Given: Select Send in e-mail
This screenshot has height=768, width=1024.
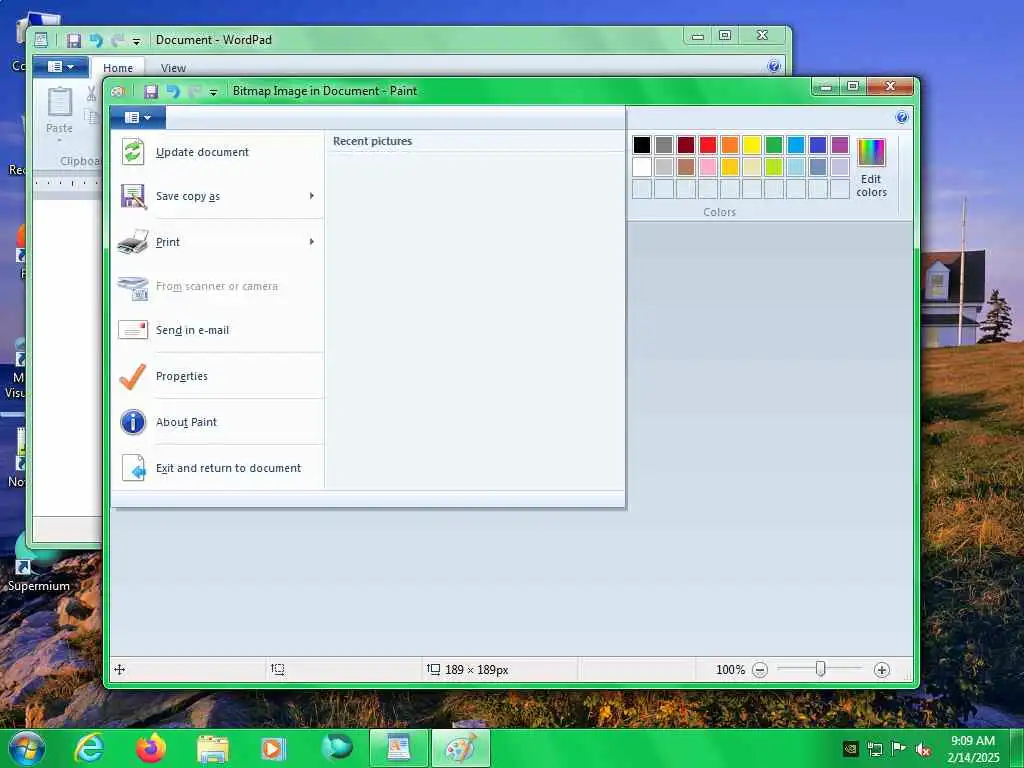Looking at the screenshot, I should tap(217, 330).
